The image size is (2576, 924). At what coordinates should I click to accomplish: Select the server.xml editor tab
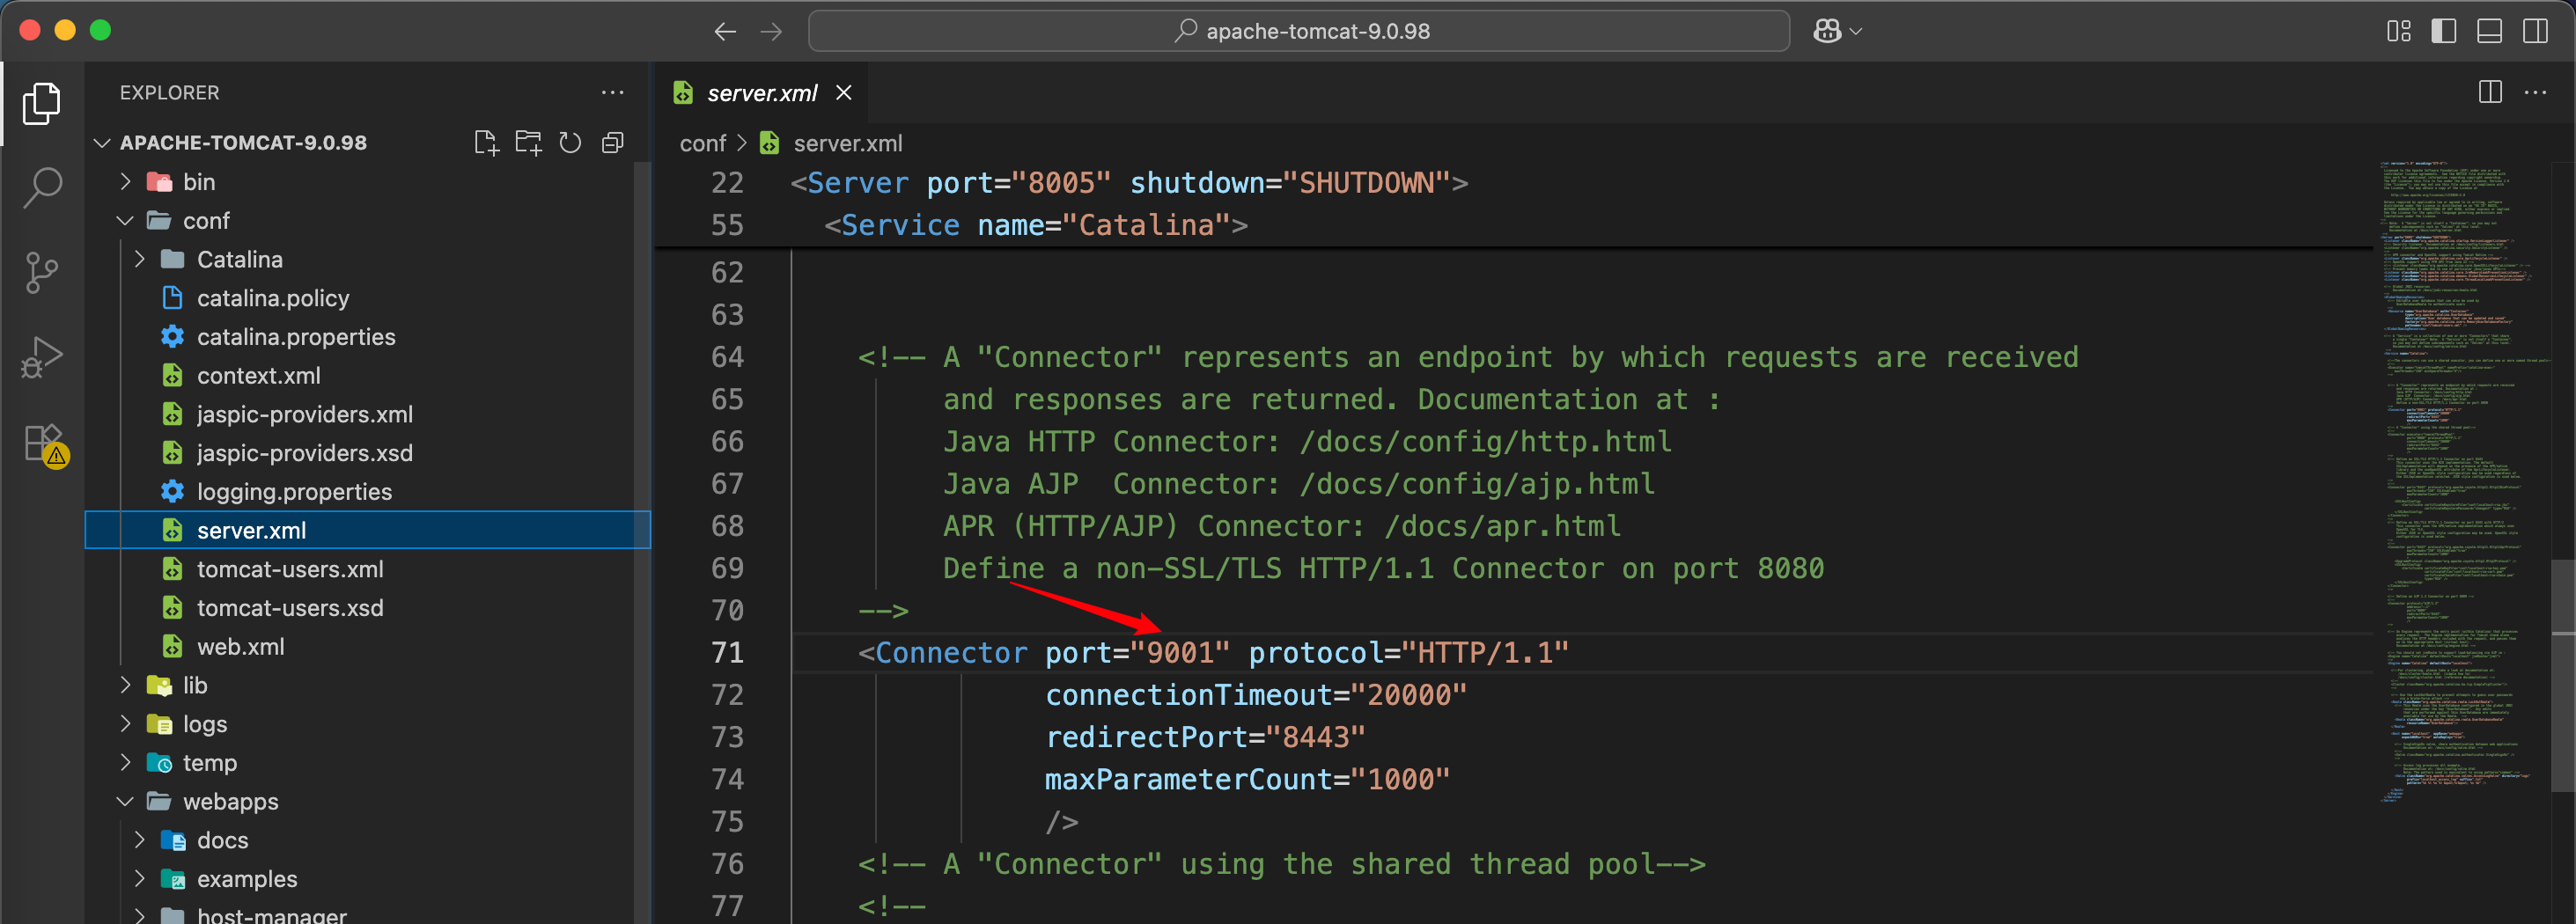(x=762, y=93)
